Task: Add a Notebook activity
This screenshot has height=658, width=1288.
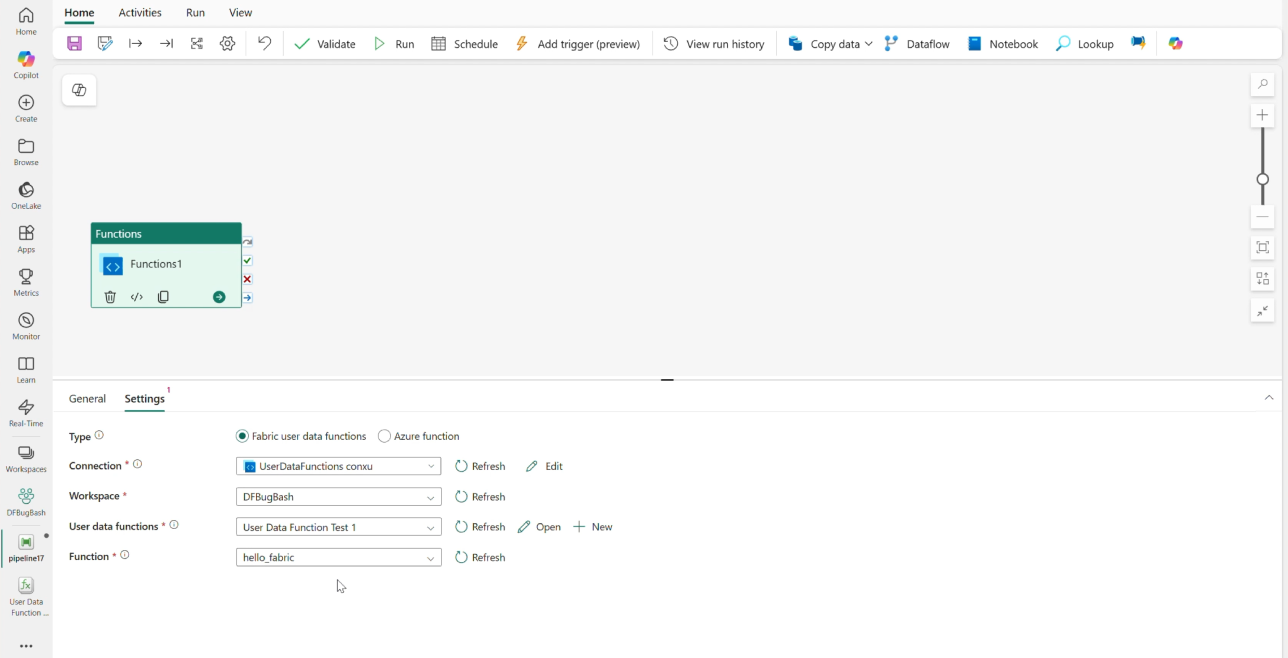Action: pos(1002,44)
